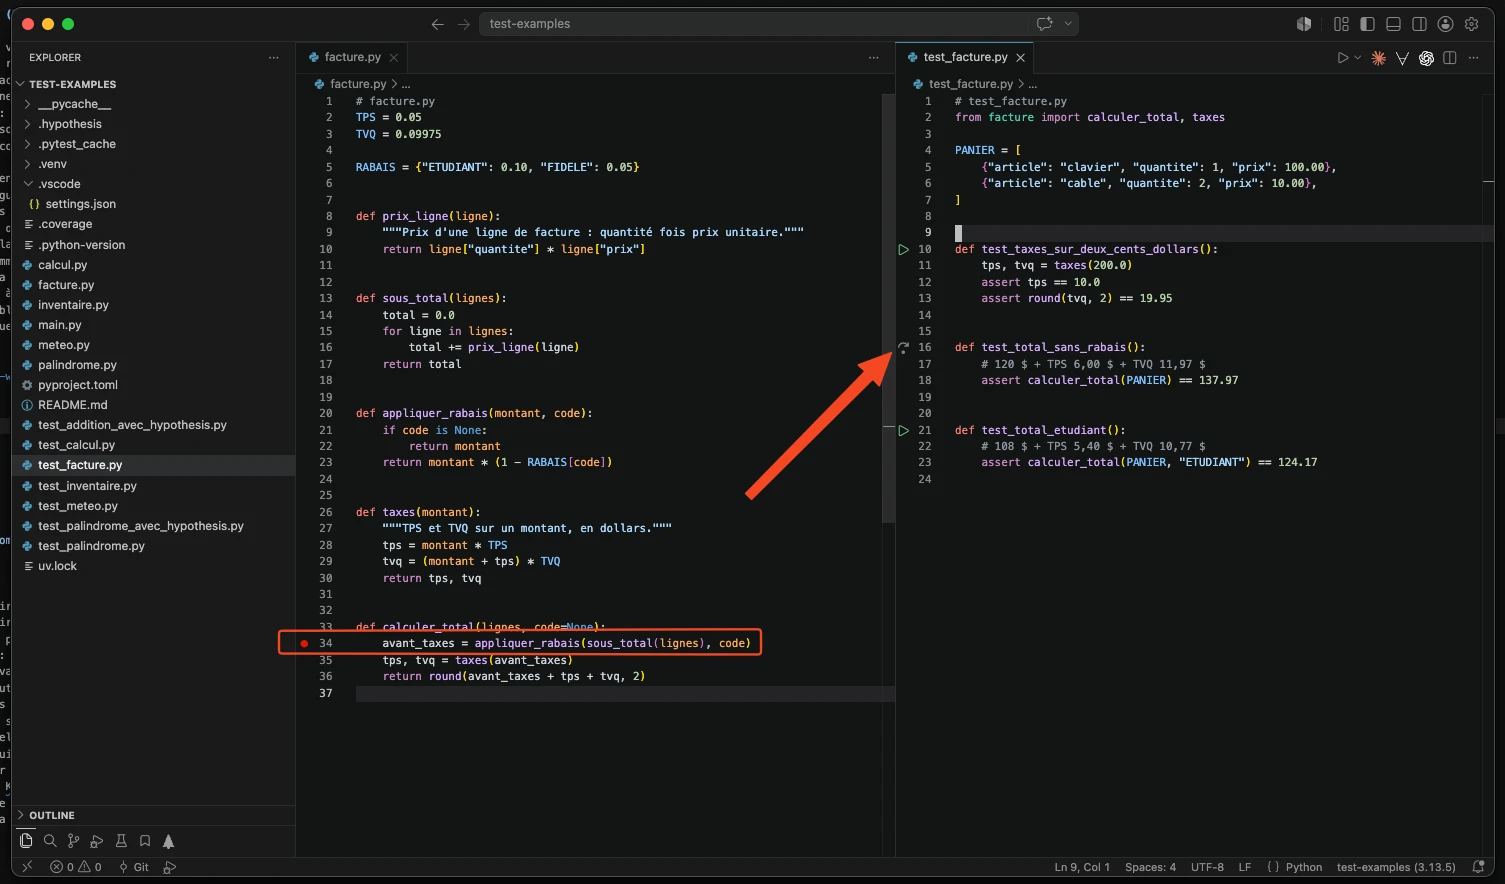1505x884 pixels.
Task: Change indentation via Spaces: 4
Action: coord(1150,867)
